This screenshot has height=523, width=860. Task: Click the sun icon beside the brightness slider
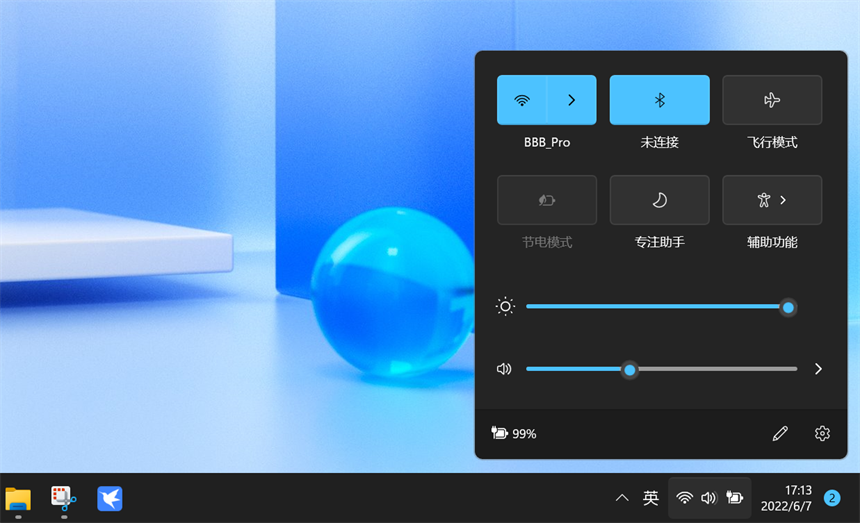pos(505,307)
